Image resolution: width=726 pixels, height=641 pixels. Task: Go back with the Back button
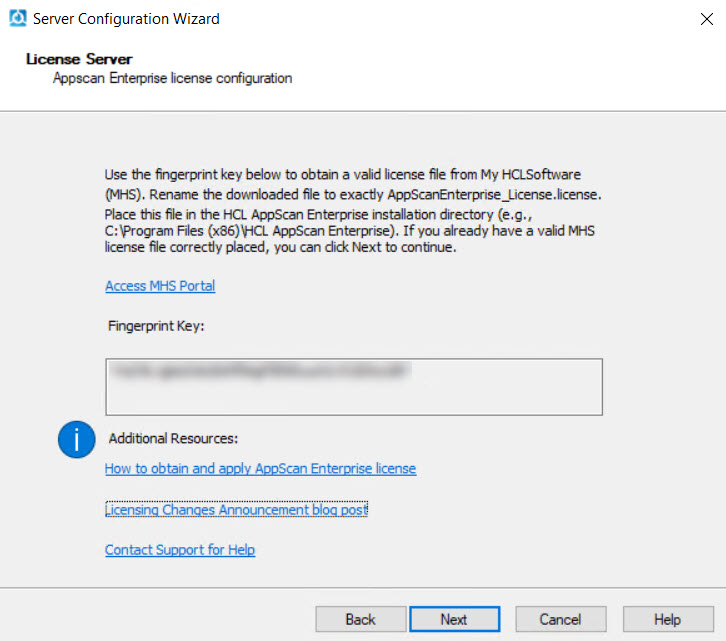(x=360, y=619)
